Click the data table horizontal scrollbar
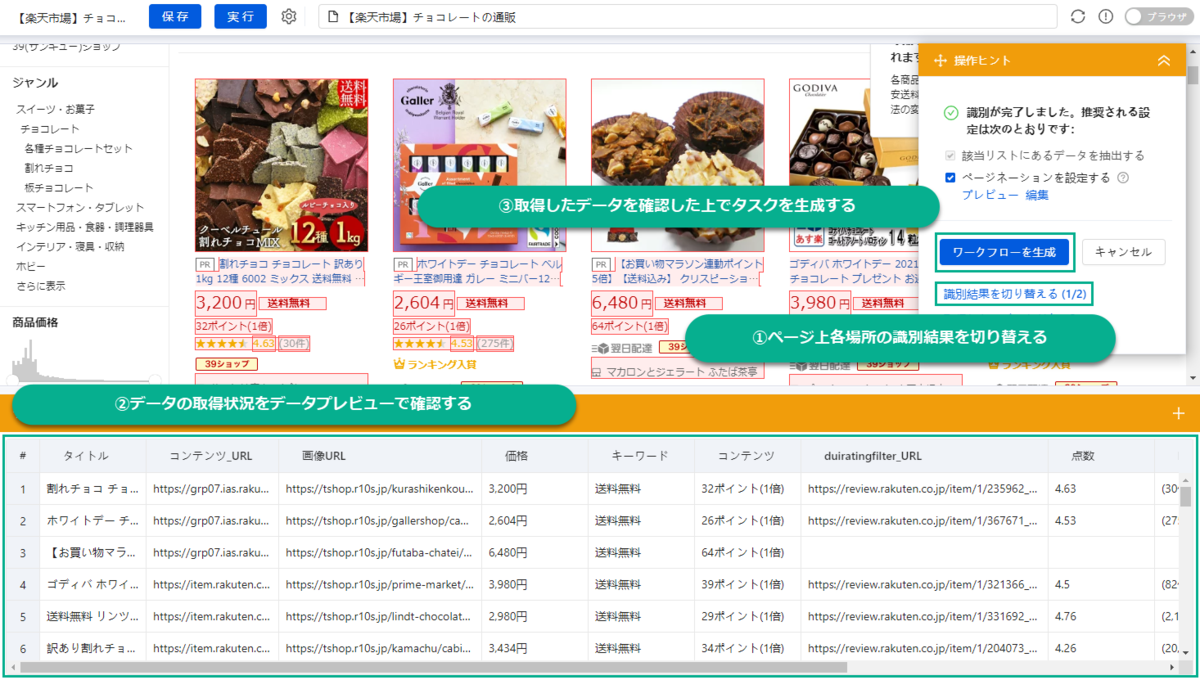This screenshot has width=1200, height=680. coord(433,667)
